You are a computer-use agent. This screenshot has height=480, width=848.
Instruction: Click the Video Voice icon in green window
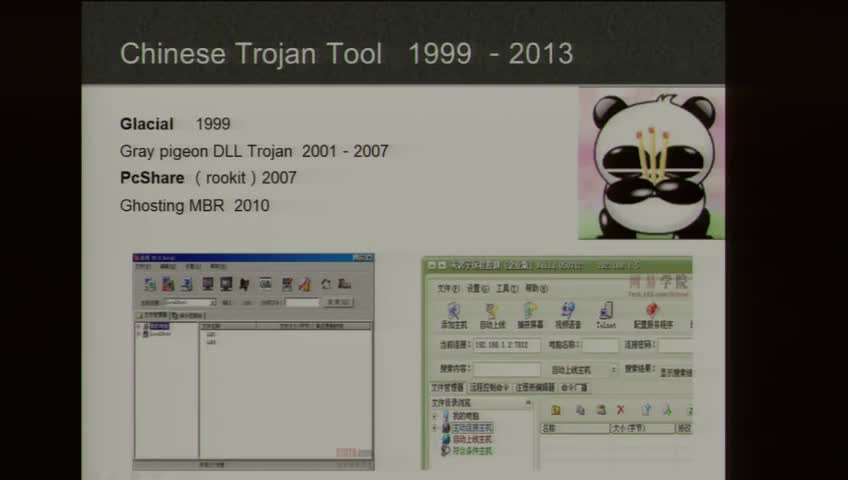point(568,316)
